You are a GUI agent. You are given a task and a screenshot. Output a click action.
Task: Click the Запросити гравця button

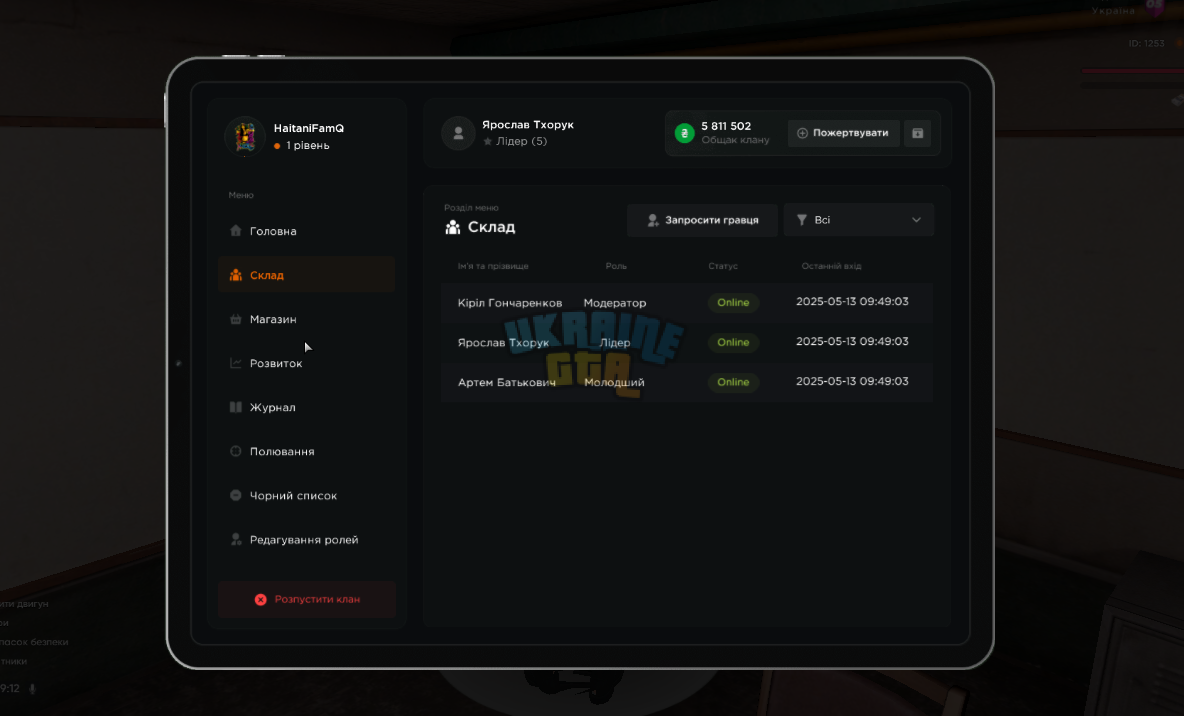[x=702, y=221]
